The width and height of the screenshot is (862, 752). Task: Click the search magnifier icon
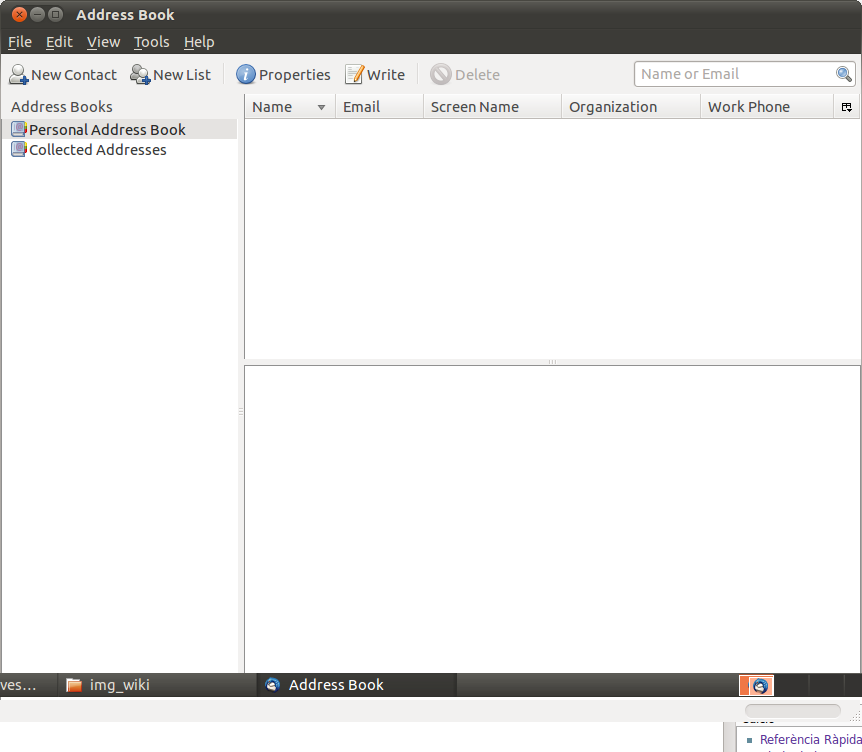pos(844,74)
